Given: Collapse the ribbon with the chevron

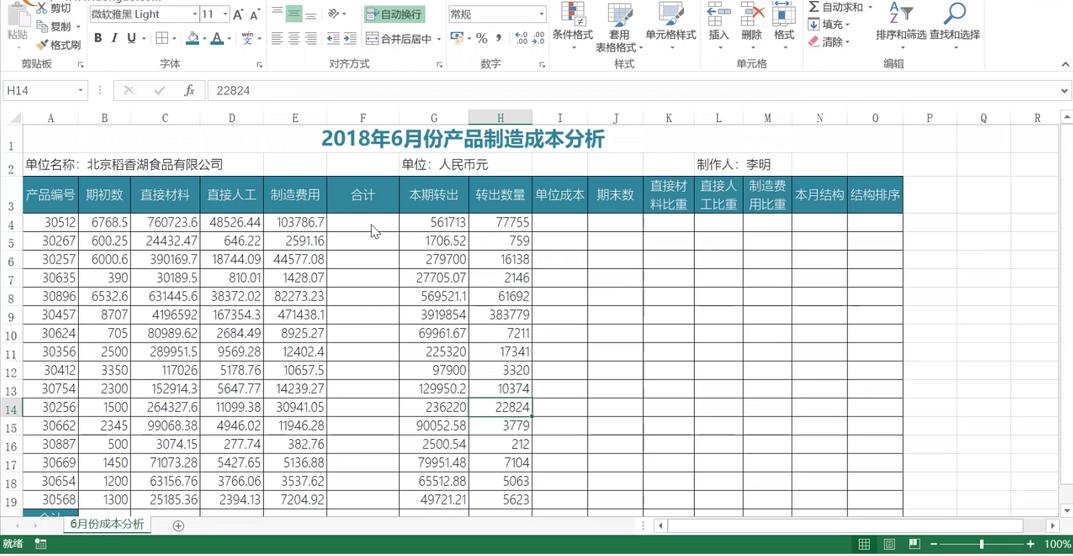Looking at the screenshot, I should [x=1063, y=64].
